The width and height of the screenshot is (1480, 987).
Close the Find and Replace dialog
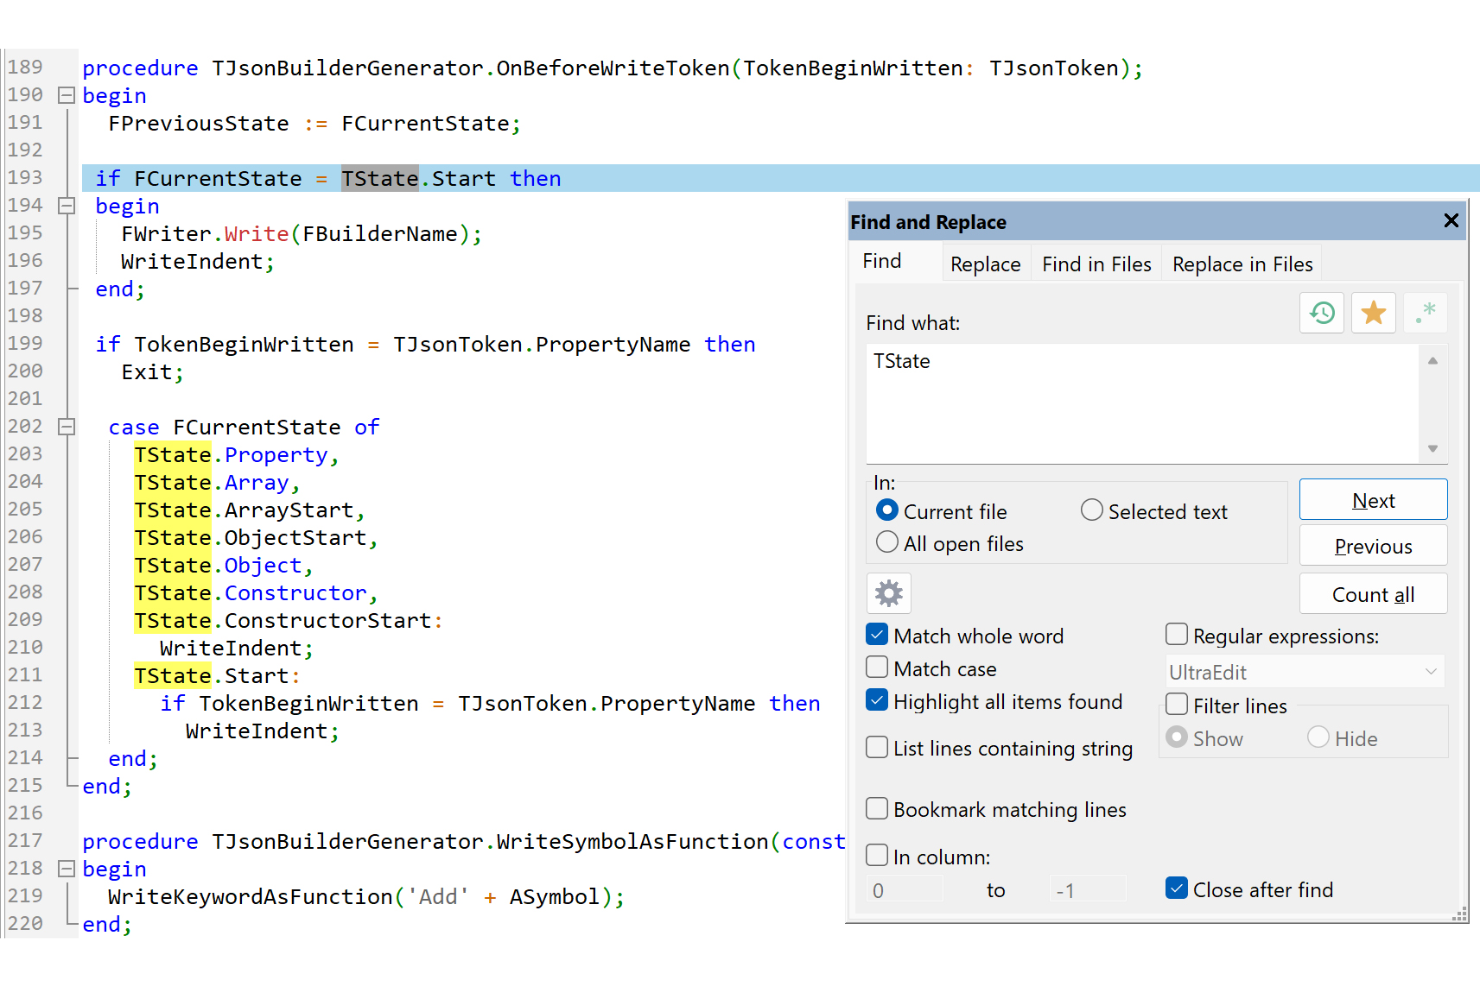1451,221
